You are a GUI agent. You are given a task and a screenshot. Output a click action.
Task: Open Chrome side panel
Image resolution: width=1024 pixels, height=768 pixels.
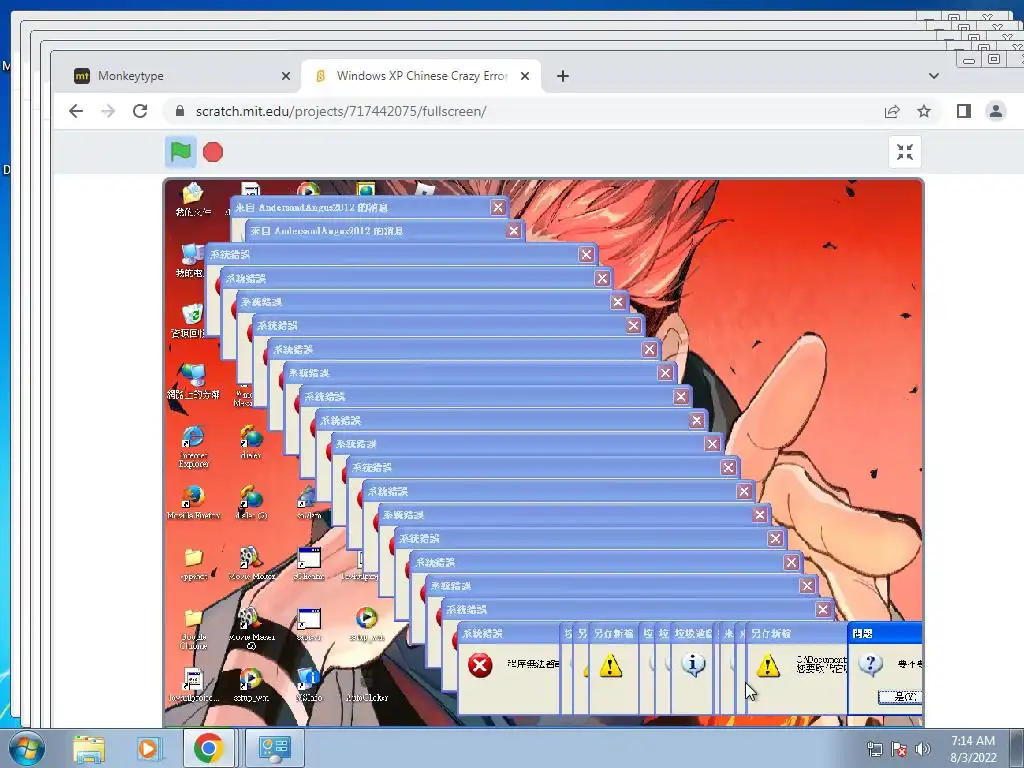coord(963,111)
